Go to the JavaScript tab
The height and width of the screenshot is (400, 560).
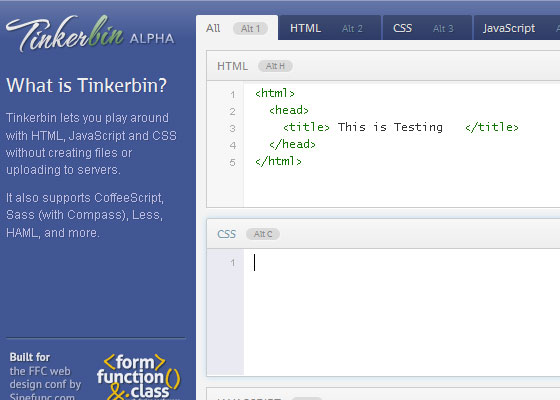(517, 28)
